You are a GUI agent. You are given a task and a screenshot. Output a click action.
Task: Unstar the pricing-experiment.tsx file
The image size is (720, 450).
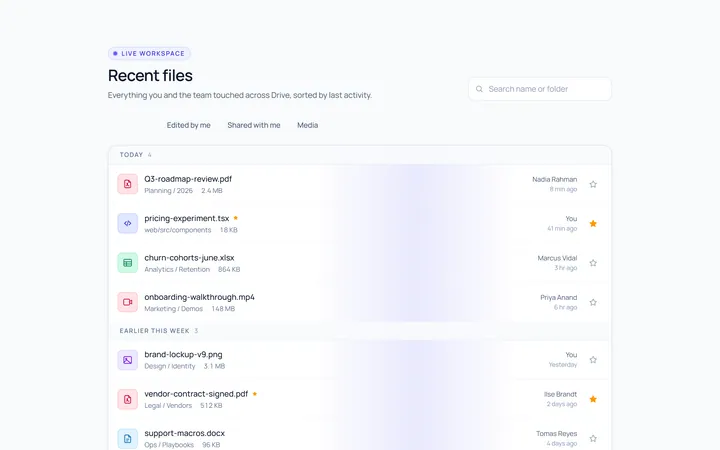[593, 224]
